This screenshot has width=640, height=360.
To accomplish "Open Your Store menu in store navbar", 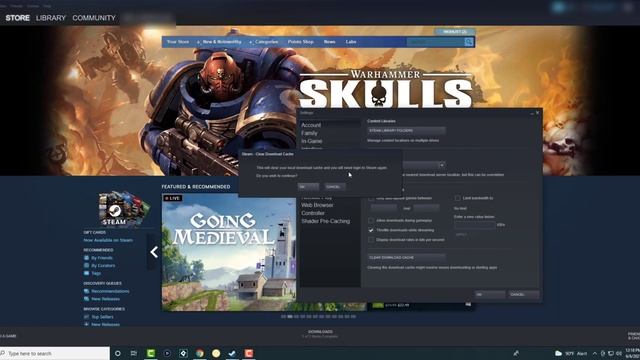I will click(x=178, y=42).
